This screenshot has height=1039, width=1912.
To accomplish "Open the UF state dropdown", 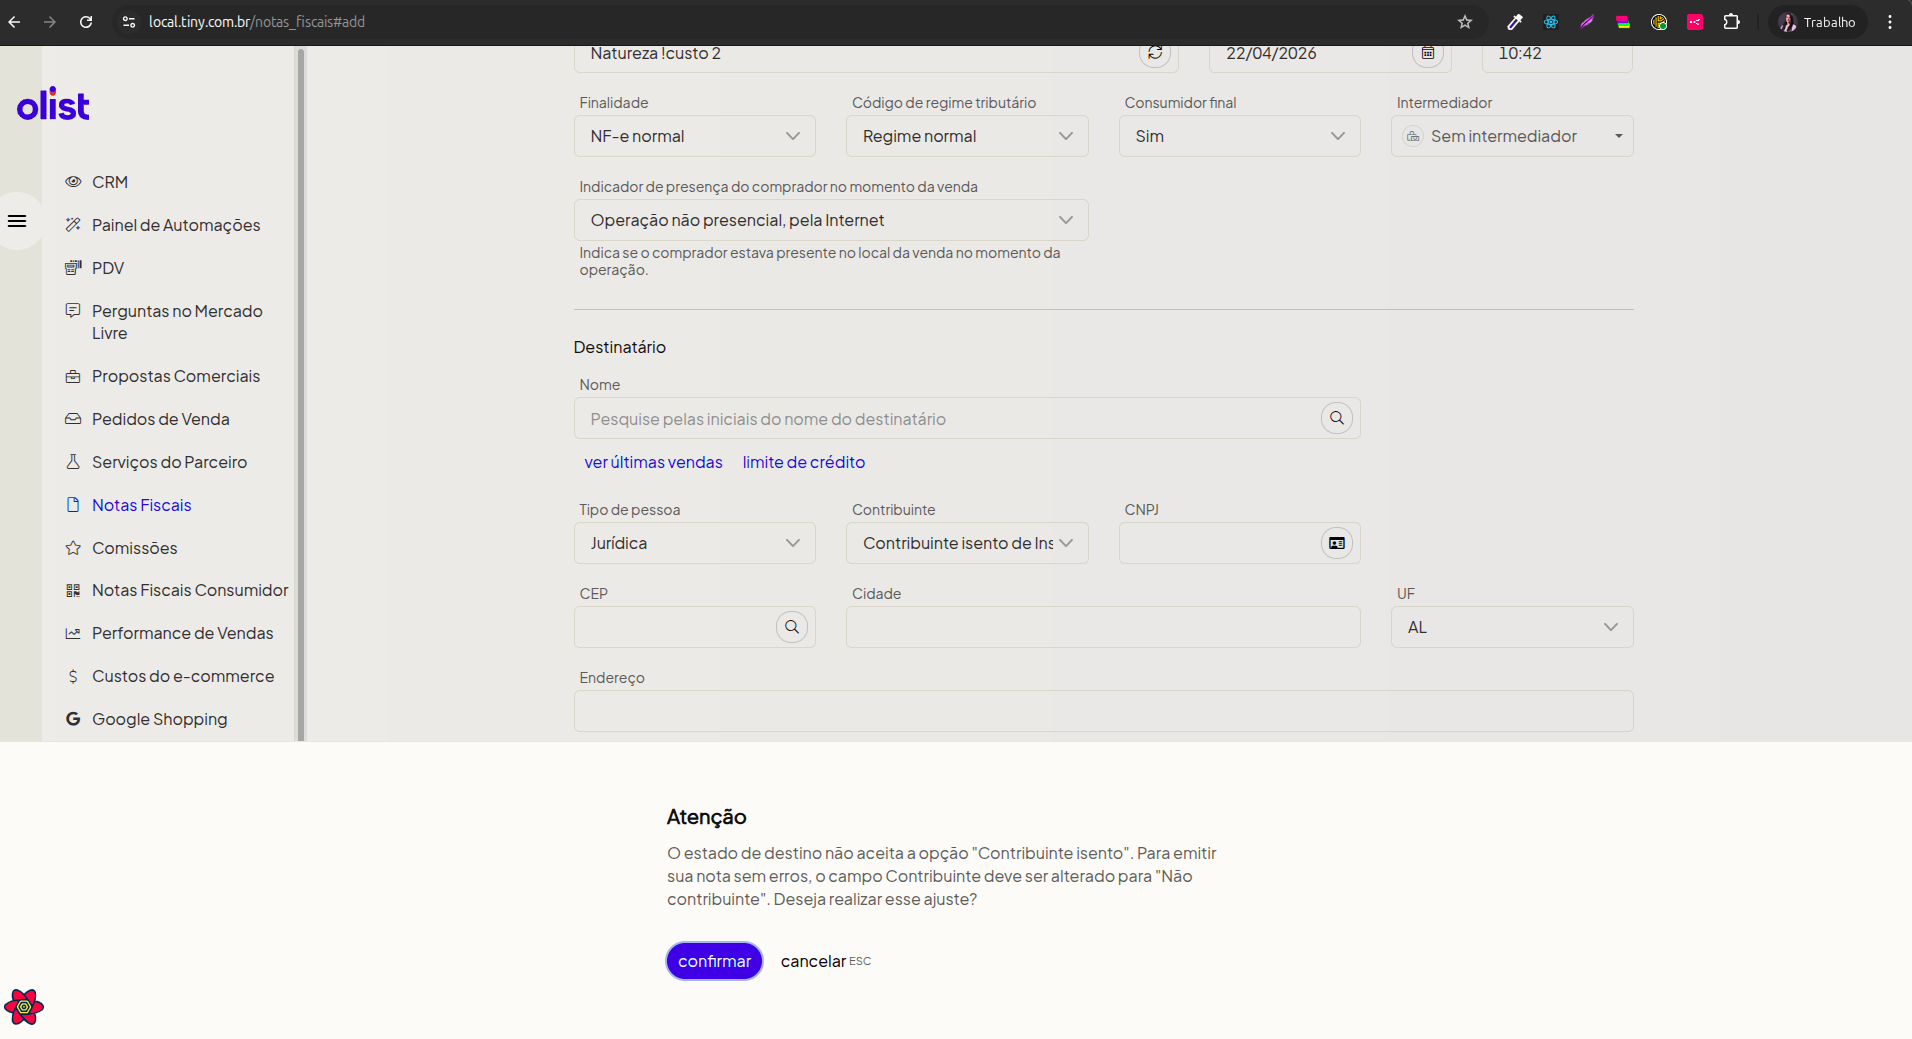I will point(1512,627).
